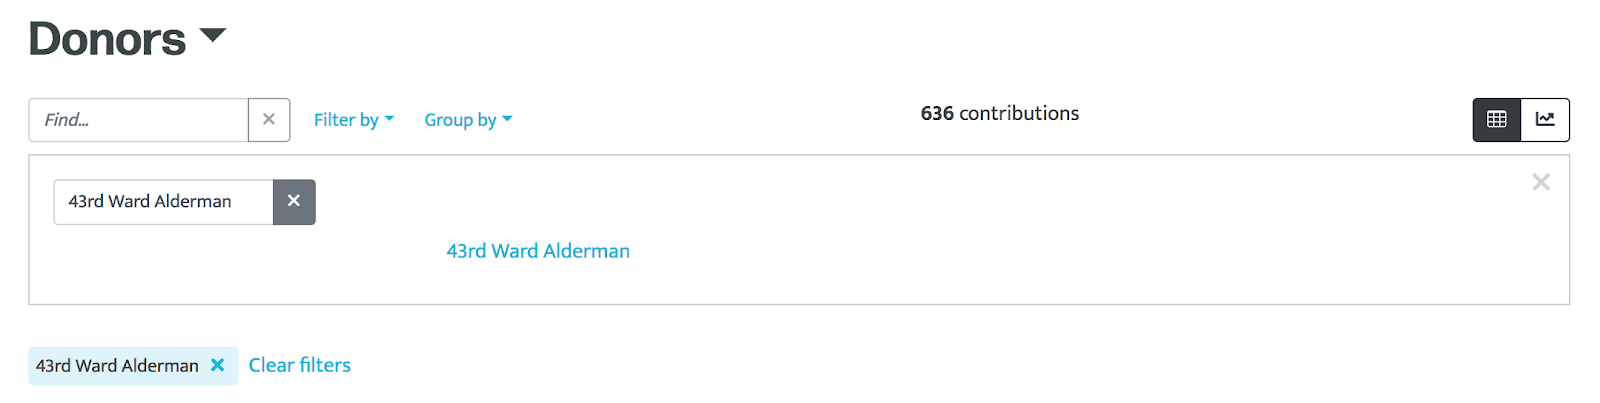The height and width of the screenshot is (403, 1600).
Task: Click the bold 636 number
Action: [x=937, y=114]
